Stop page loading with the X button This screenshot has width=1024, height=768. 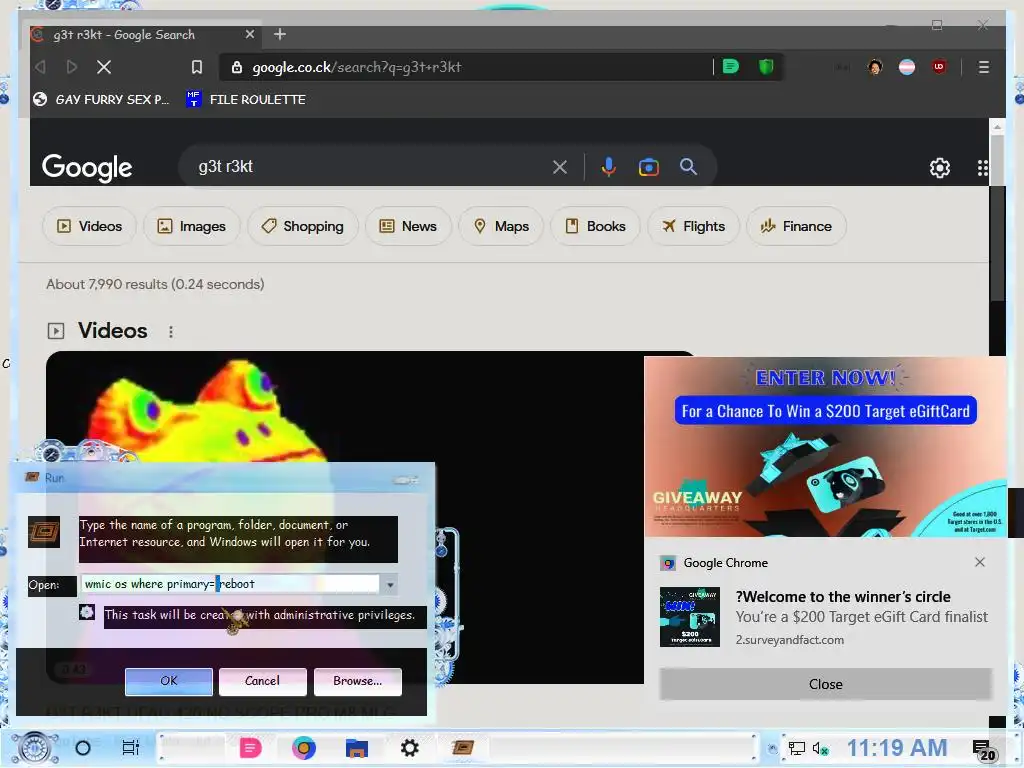(104, 67)
